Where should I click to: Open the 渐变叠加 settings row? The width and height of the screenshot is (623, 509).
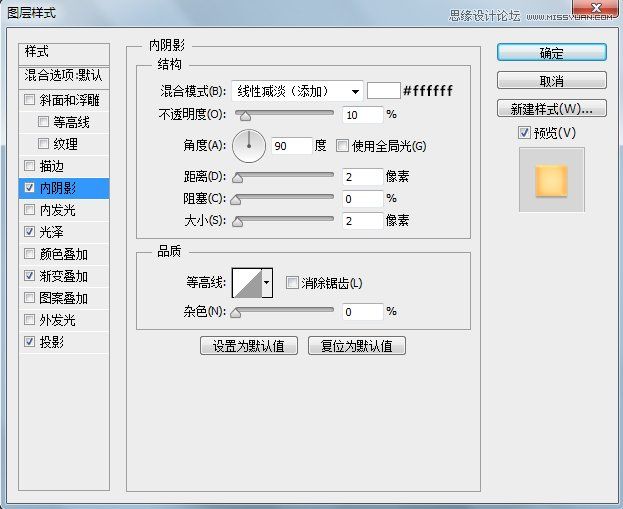[64, 276]
